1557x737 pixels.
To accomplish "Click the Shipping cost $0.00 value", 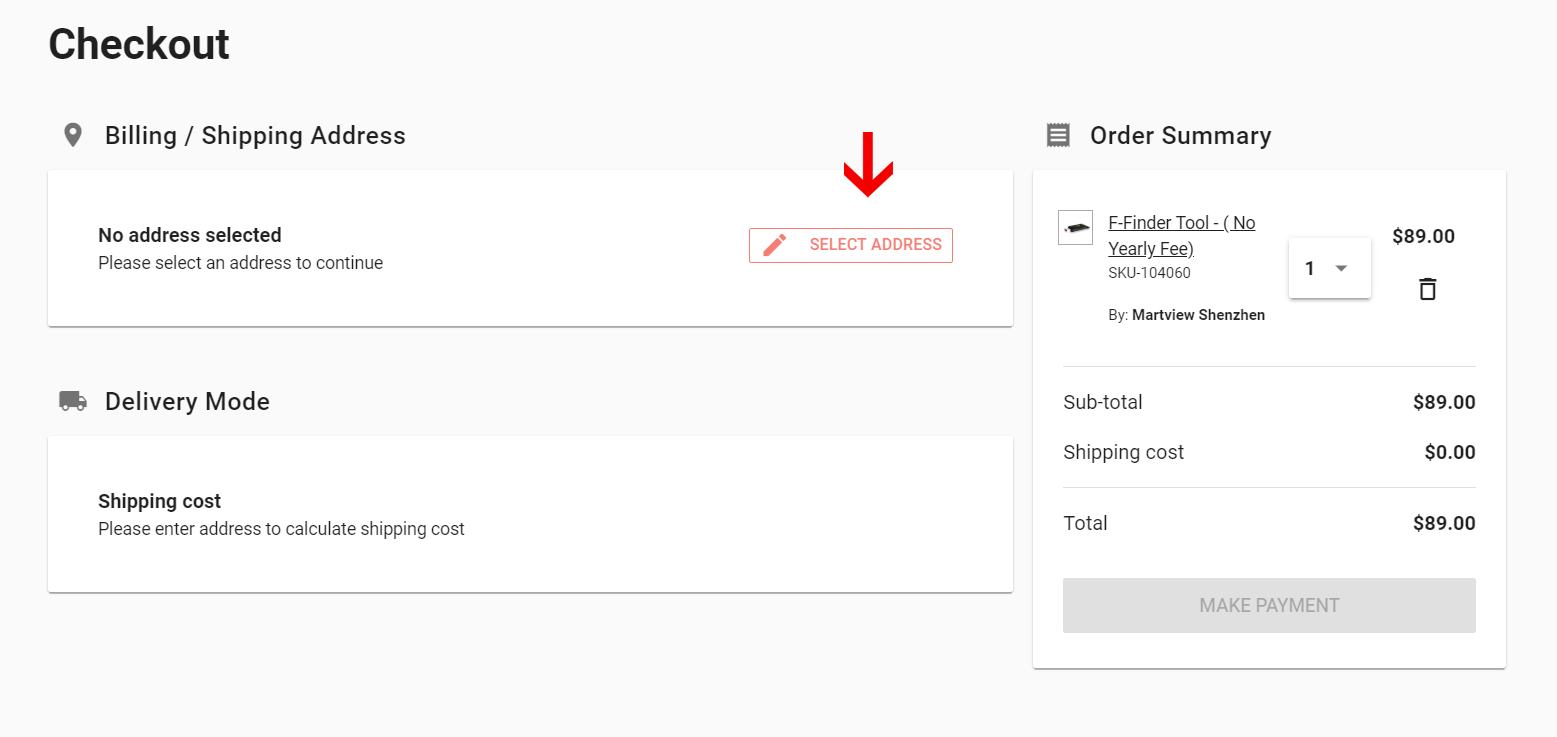I will pos(1449,452).
